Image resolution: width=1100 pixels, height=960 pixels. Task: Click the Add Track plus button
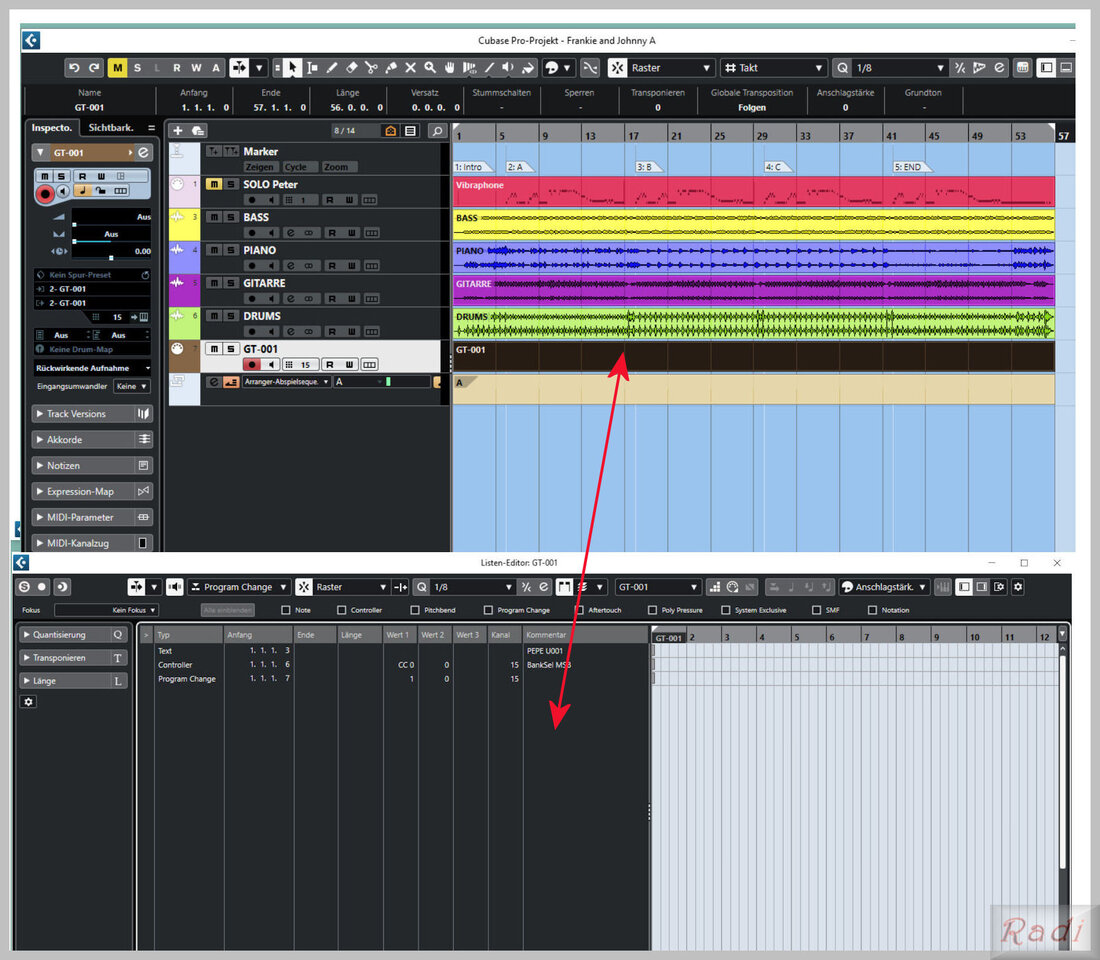[x=178, y=131]
